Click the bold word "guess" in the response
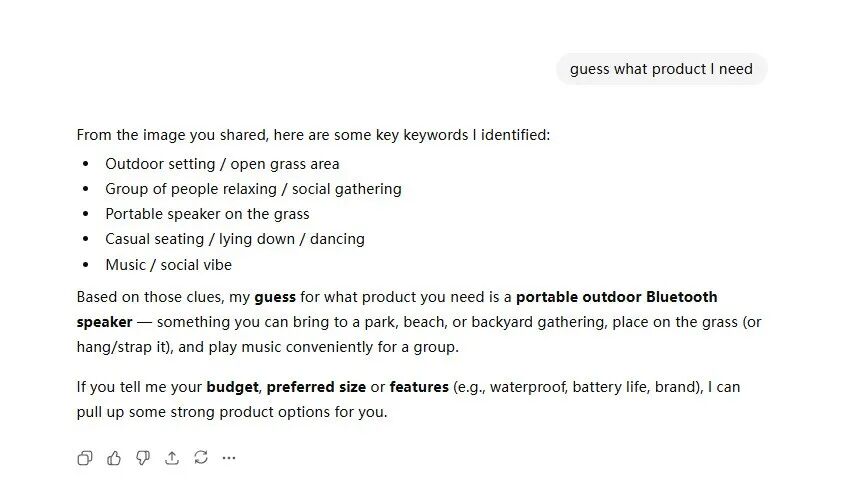The width and height of the screenshot is (858, 486). click(274, 297)
